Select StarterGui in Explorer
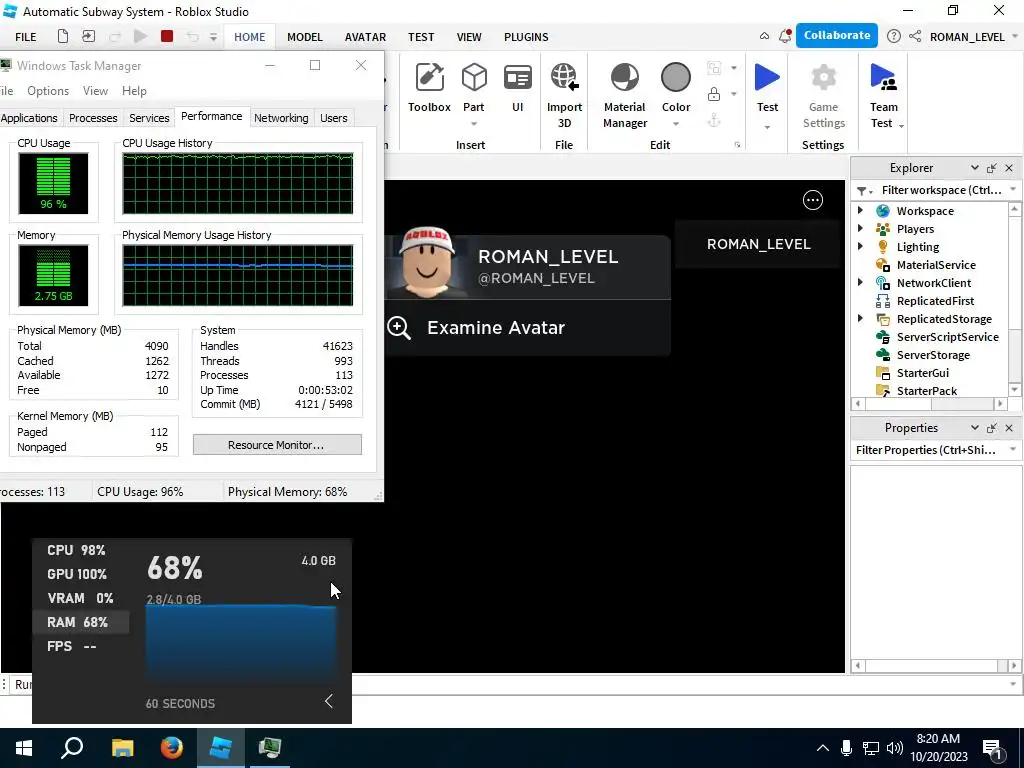The width and height of the screenshot is (1024, 768). [x=922, y=373]
